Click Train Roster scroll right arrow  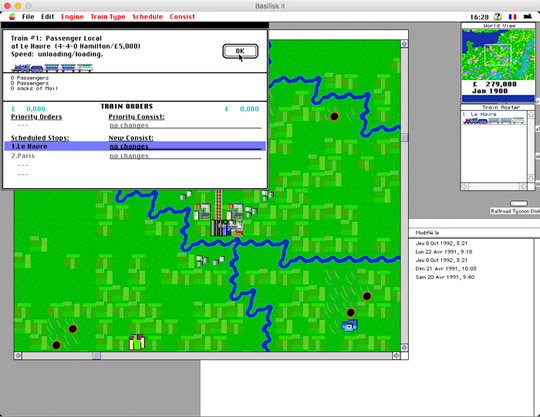click(x=523, y=186)
